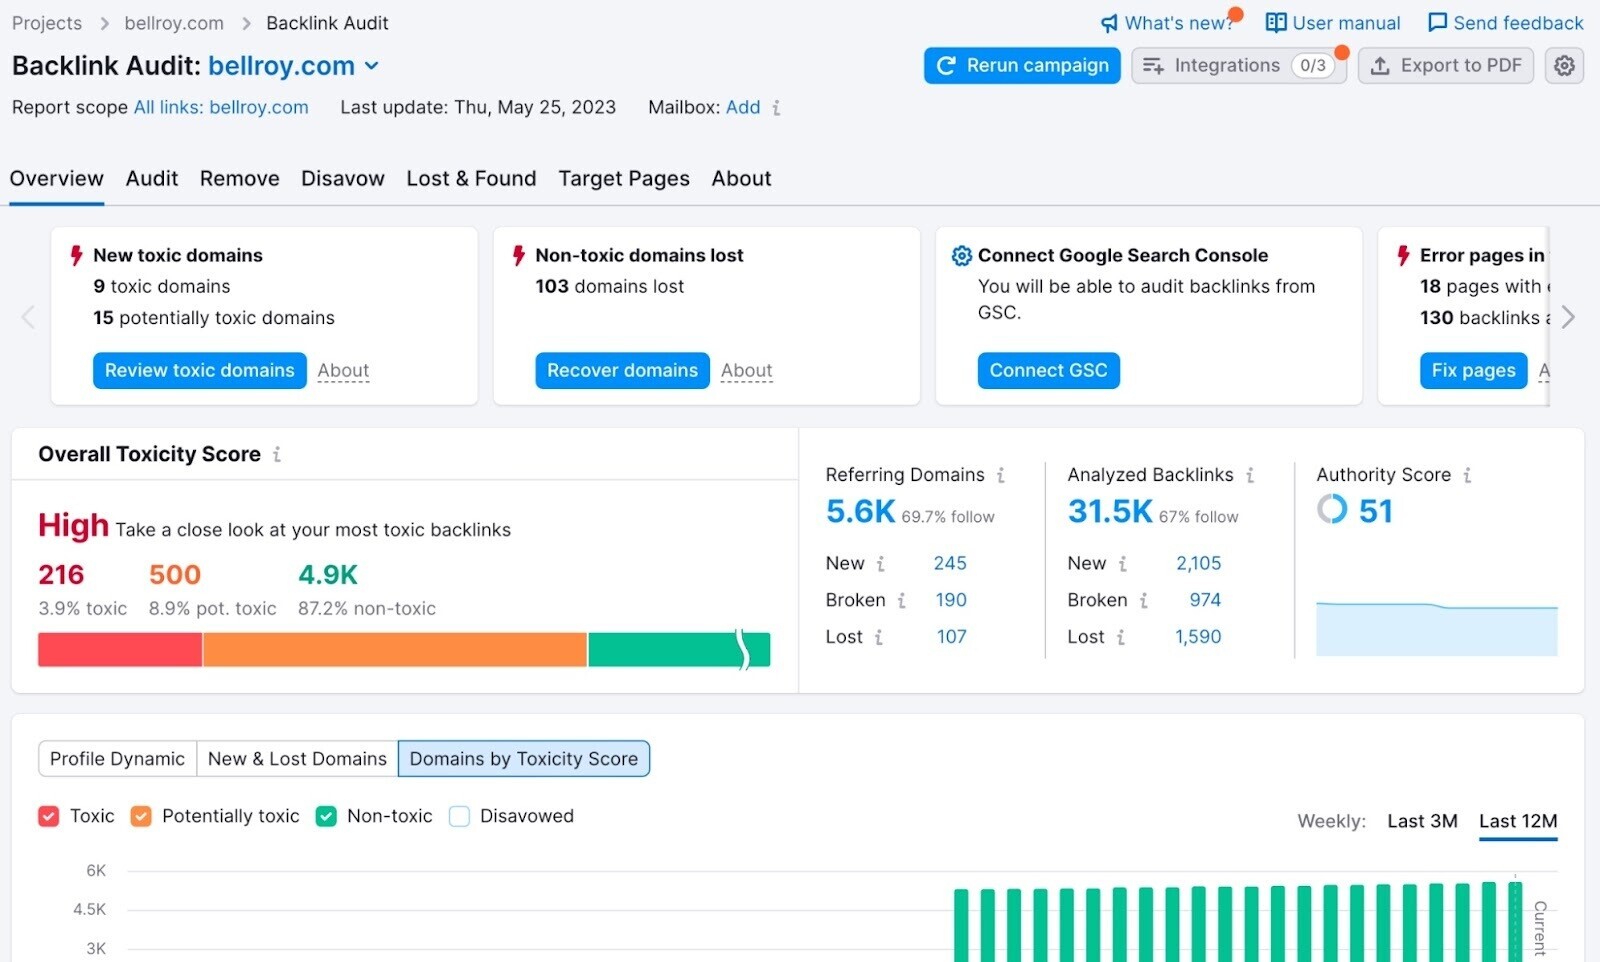Open the Integrations 0/3 menu
This screenshot has height=962, width=1600.
click(x=1239, y=66)
